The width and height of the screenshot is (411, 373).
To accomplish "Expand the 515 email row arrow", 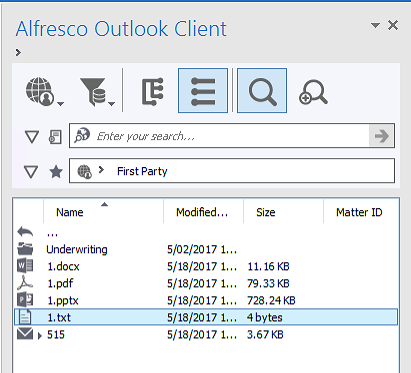I will pyautogui.click(x=40, y=336).
